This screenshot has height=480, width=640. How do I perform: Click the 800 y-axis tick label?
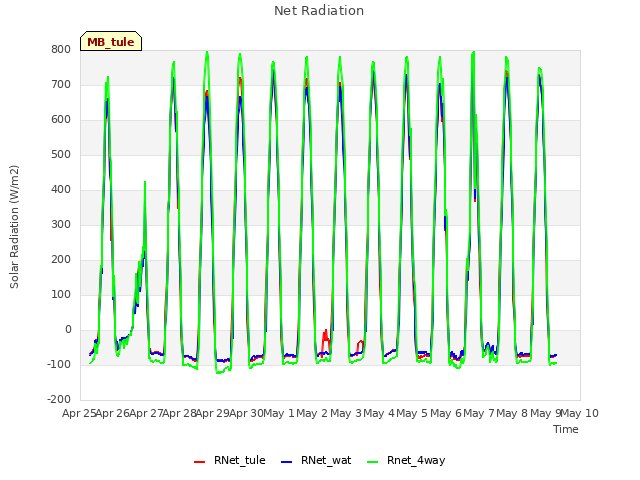pos(61,49)
